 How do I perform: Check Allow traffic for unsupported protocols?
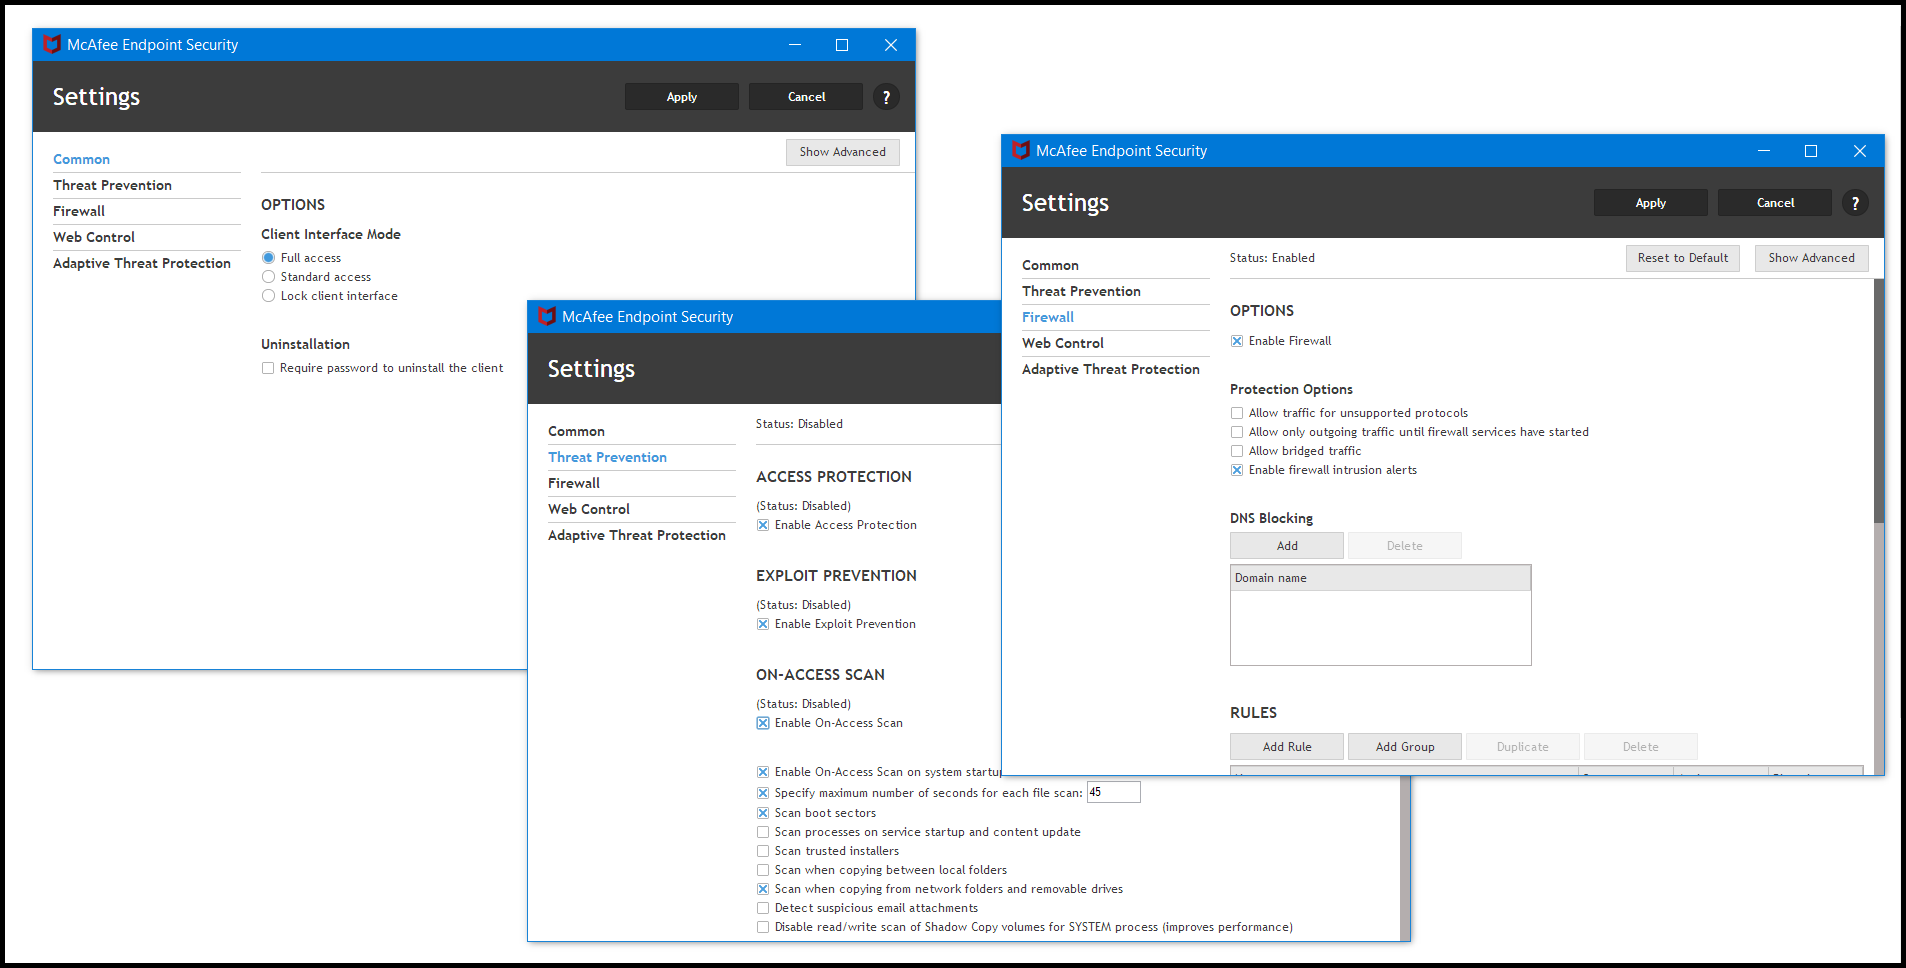(x=1237, y=413)
